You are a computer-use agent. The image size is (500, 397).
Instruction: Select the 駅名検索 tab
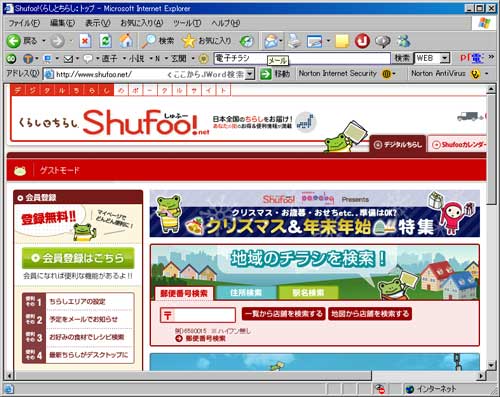(308, 293)
